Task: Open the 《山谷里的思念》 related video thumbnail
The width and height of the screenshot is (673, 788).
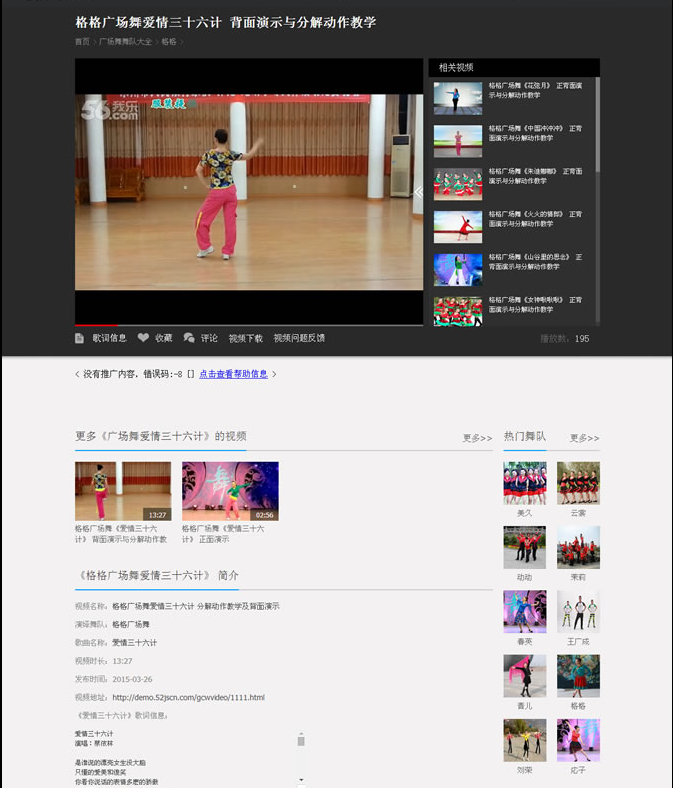Action: pos(458,270)
